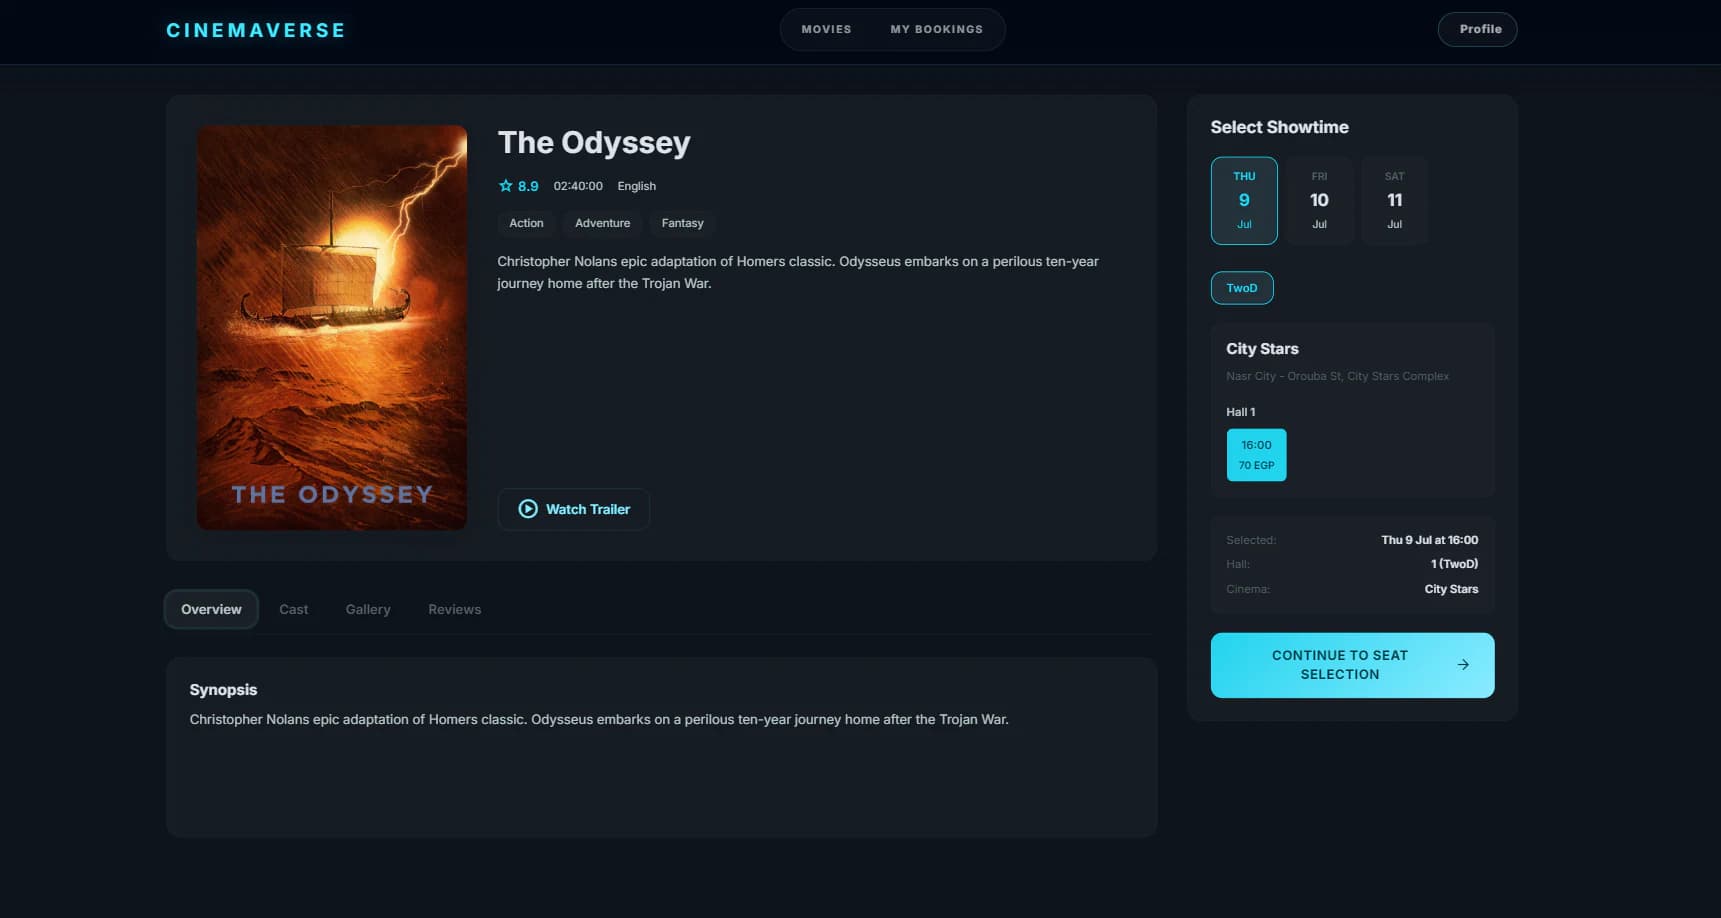The height and width of the screenshot is (918, 1721).
Task: Open the Reviews tab
Action: click(x=454, y=609)
